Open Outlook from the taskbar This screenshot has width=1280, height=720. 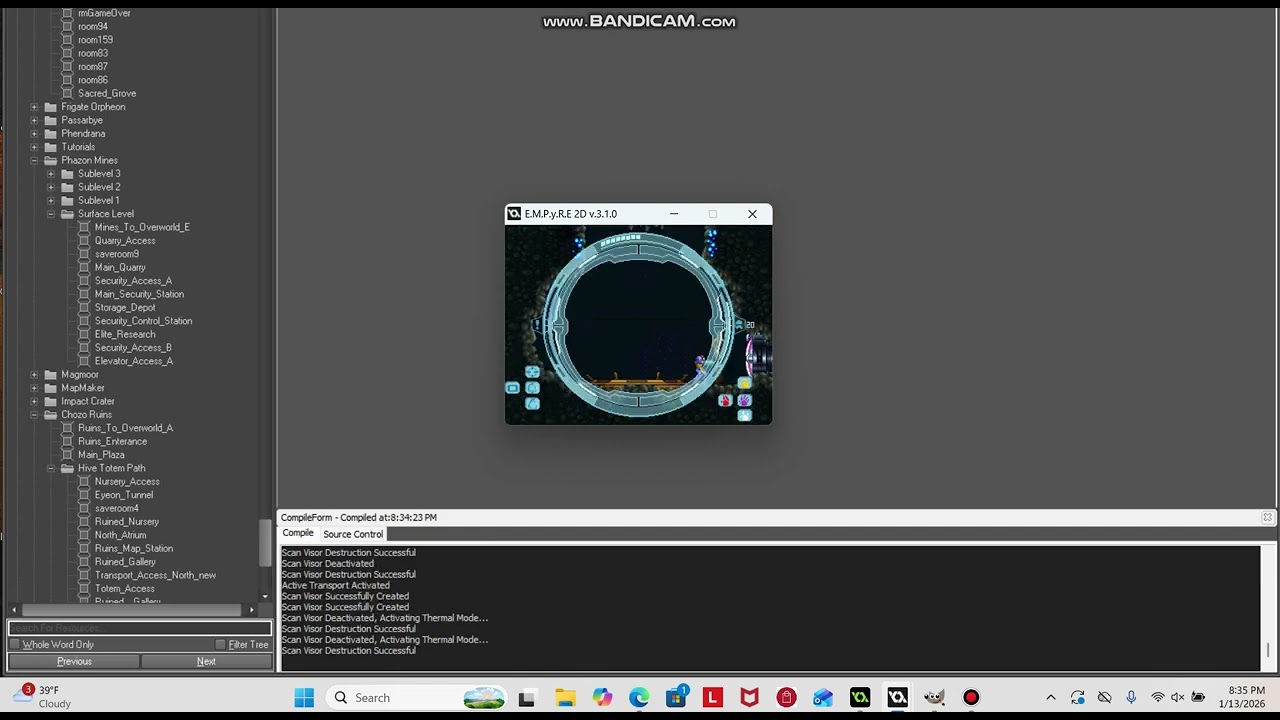pyautogui.click(x=823, y=697)
